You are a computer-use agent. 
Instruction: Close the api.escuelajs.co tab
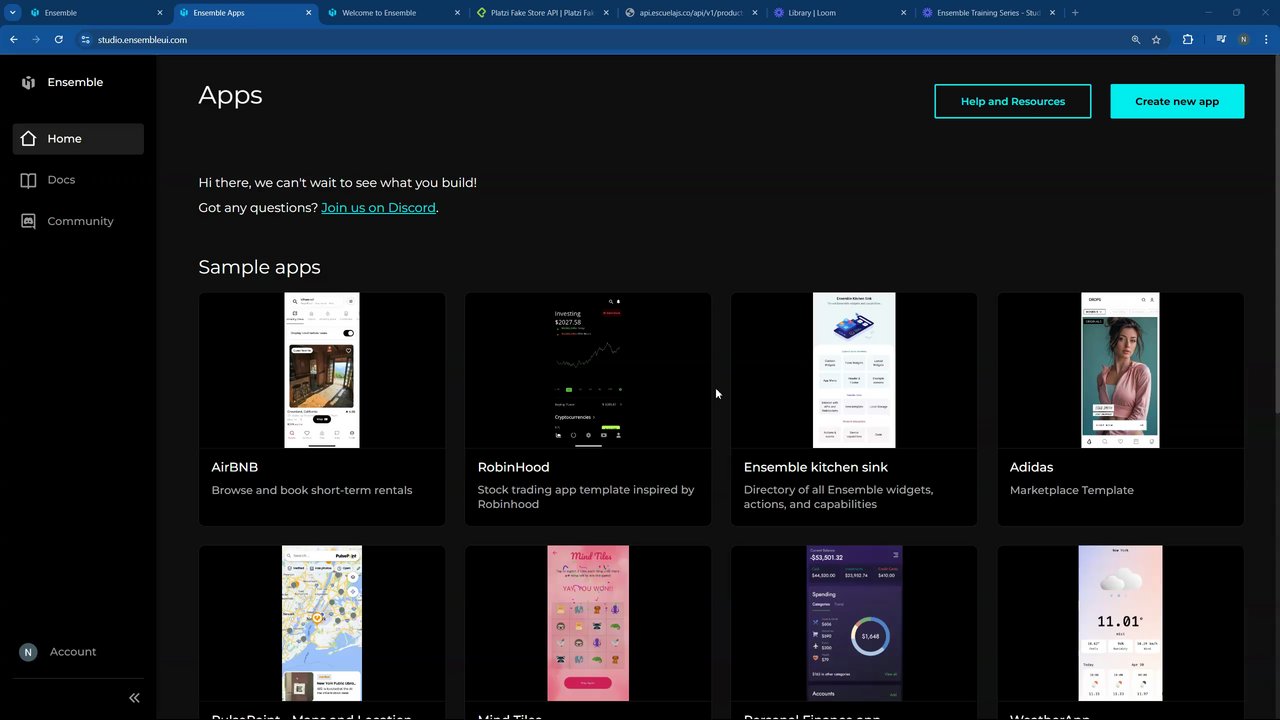(754, 13)
